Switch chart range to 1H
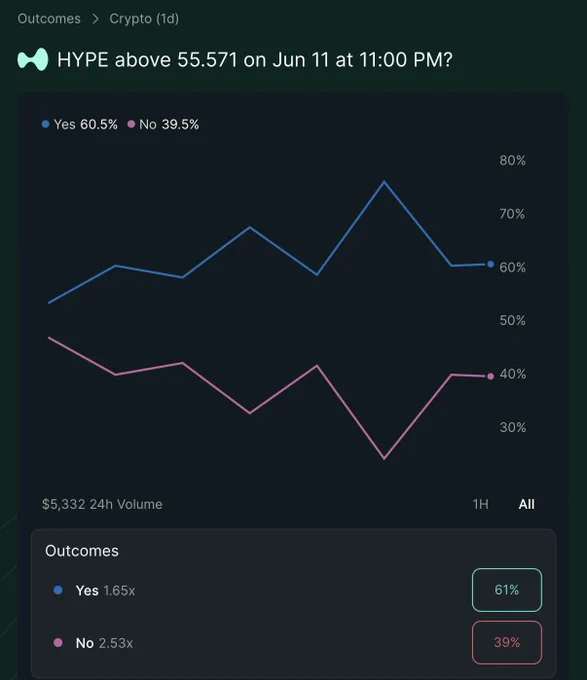Viewport: 587px width, 680px height. click(x=480, y=504)
